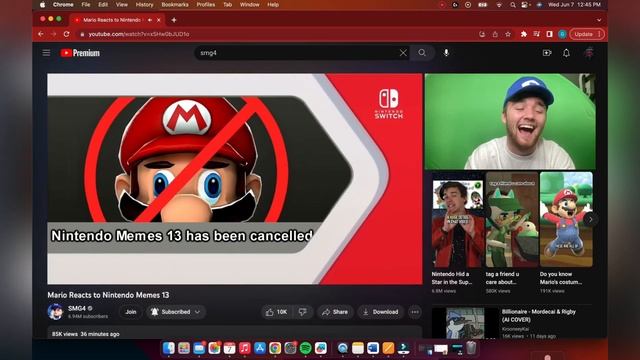Open YouTube notifications bell
Viewport: 640px width, 360px height.
566,53
